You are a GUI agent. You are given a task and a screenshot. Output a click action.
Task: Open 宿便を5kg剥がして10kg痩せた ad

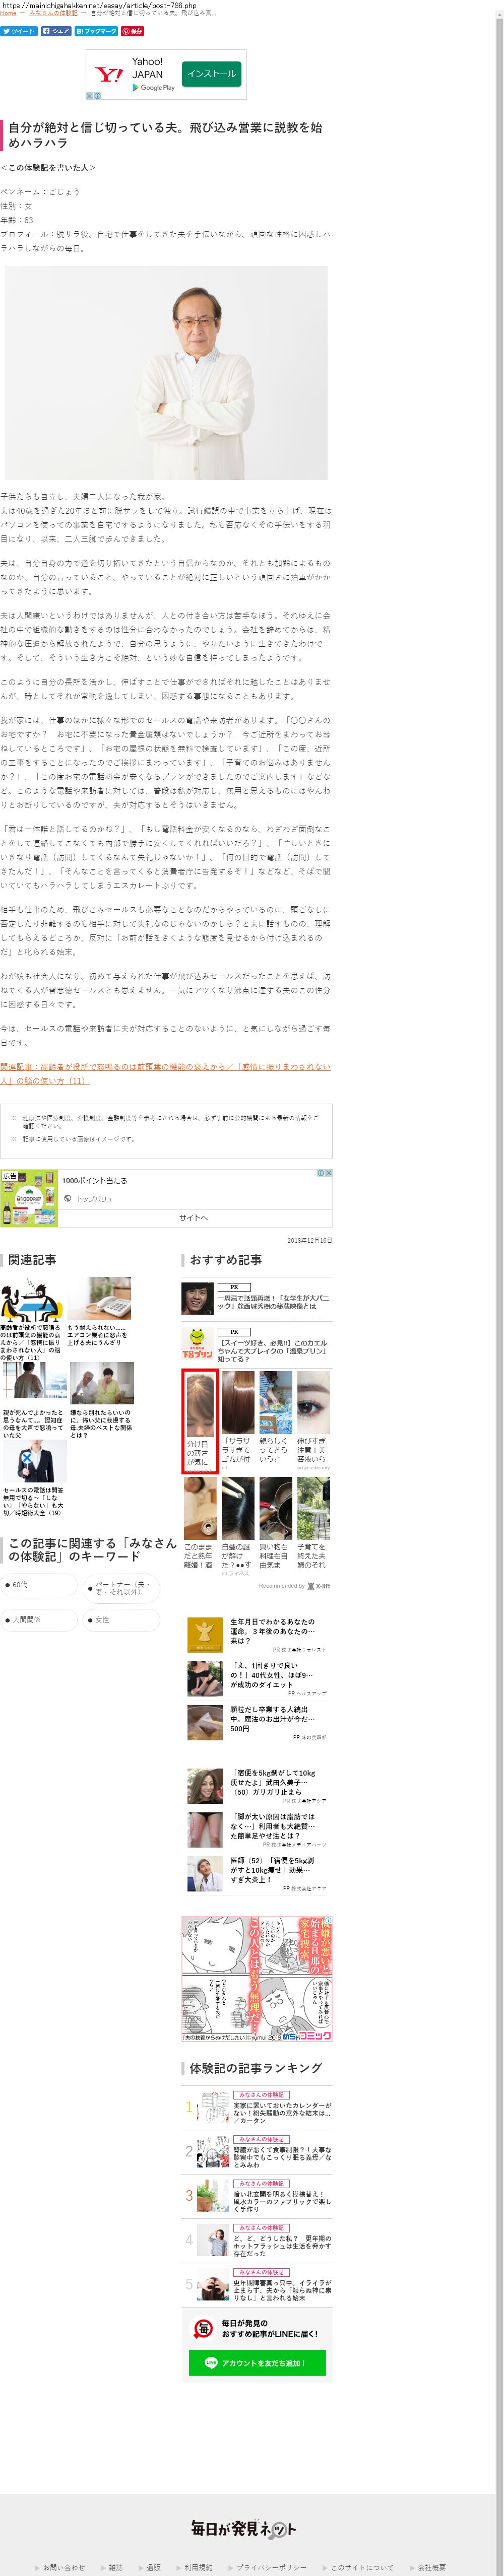257,1785
